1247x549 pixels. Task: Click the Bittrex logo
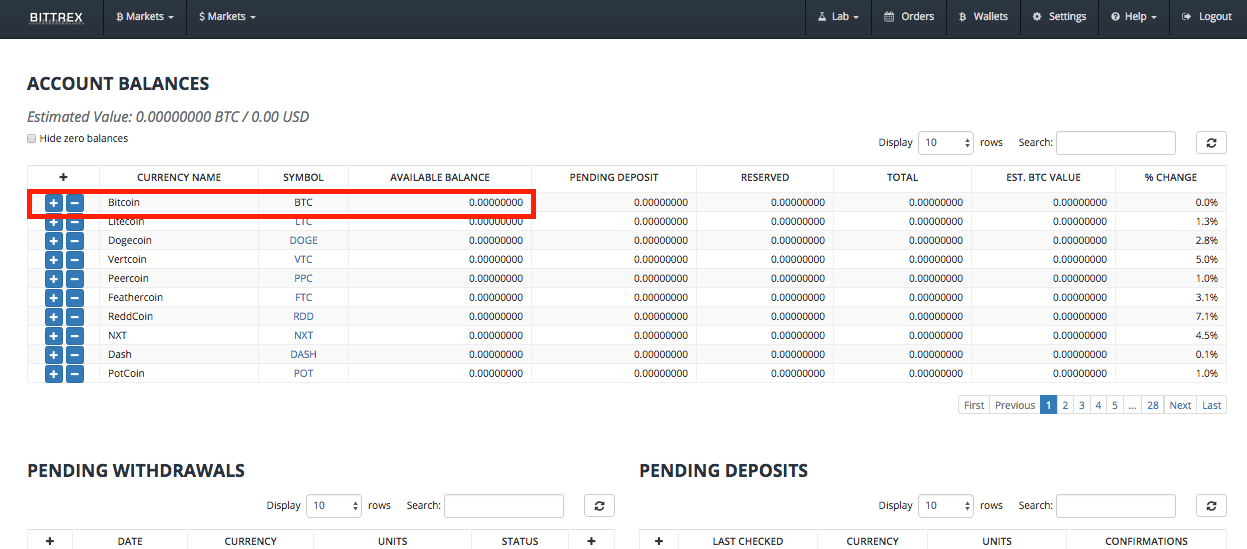54,17
